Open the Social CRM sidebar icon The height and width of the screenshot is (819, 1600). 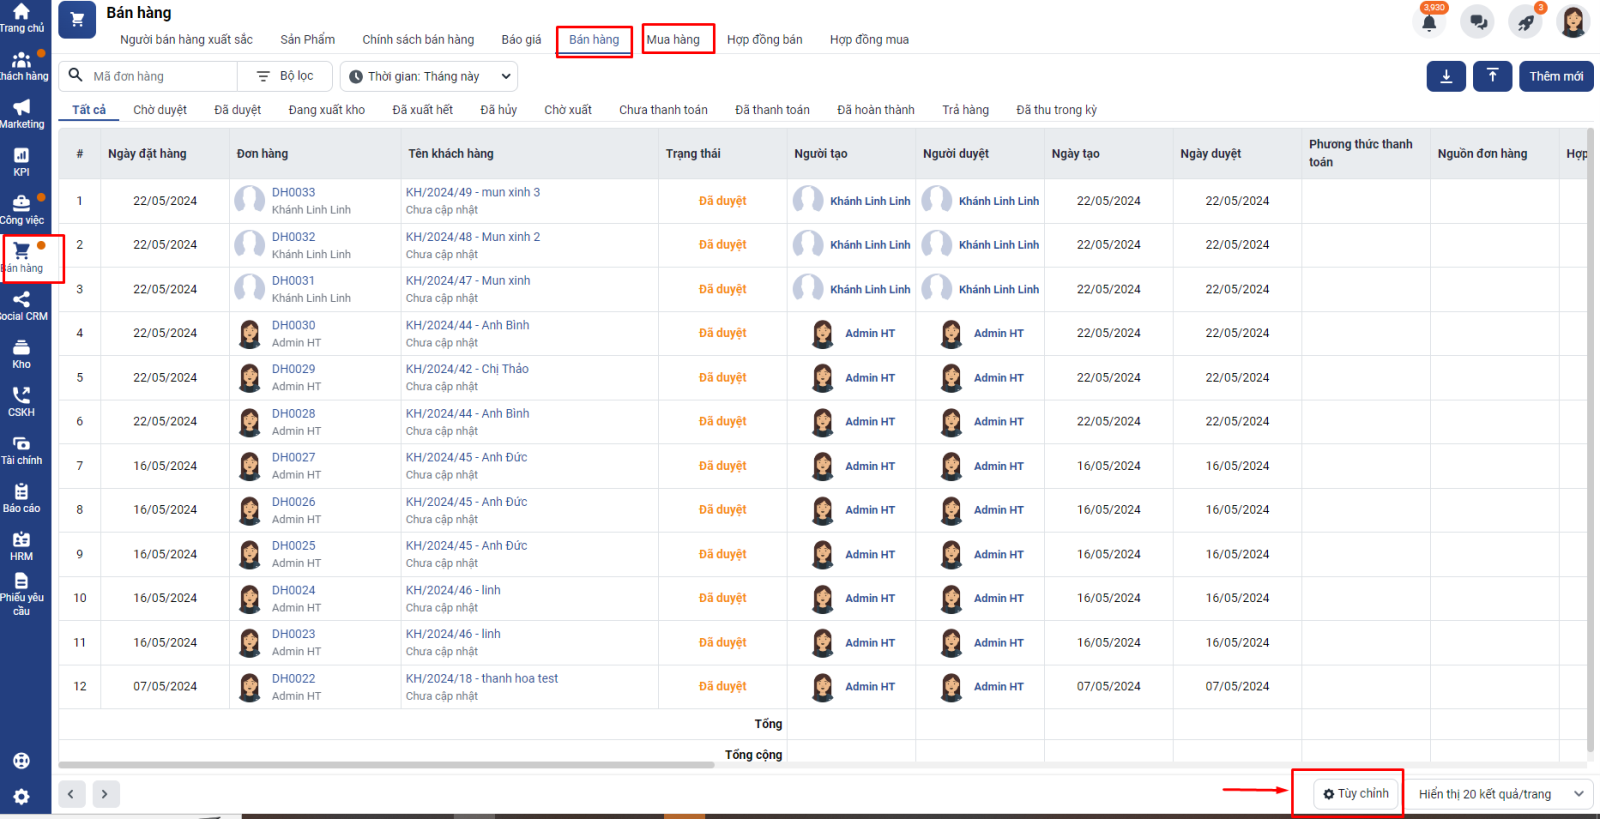(21, 305)
